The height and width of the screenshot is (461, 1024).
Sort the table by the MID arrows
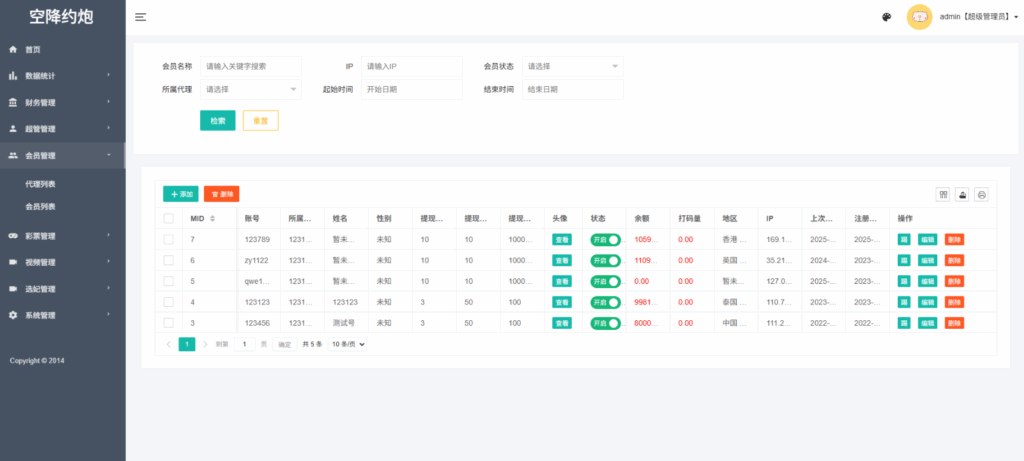coord(212,218)
